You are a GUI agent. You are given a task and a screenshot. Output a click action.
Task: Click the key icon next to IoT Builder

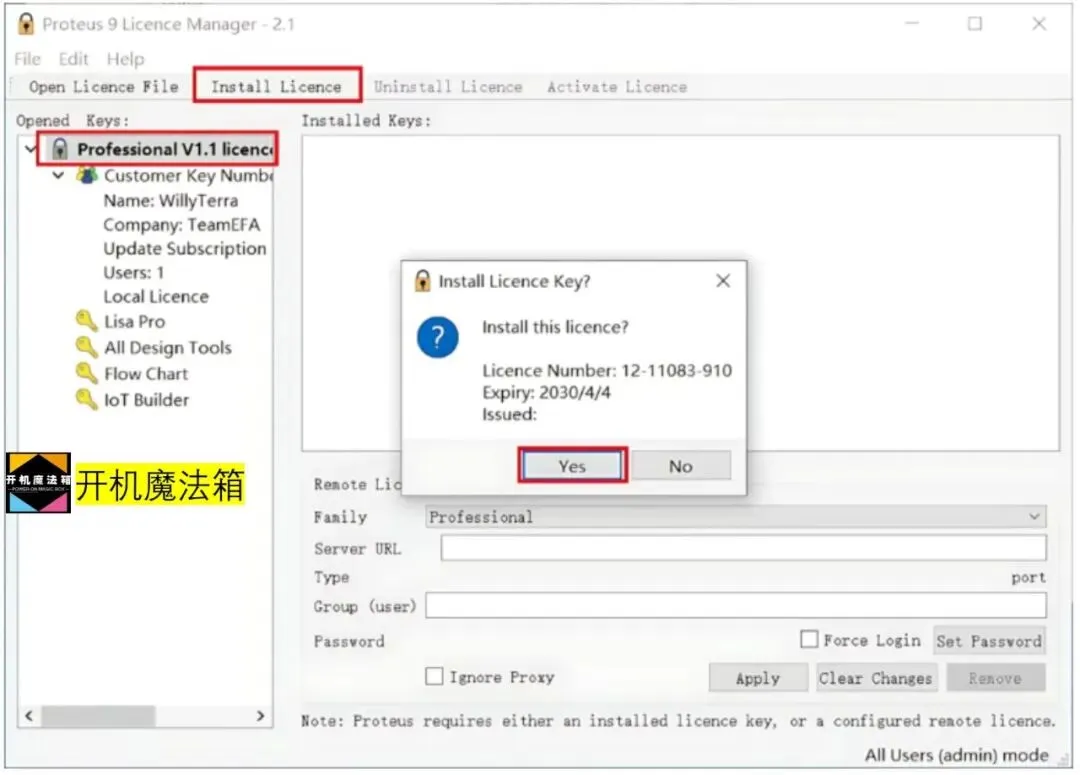click(87, 400)
